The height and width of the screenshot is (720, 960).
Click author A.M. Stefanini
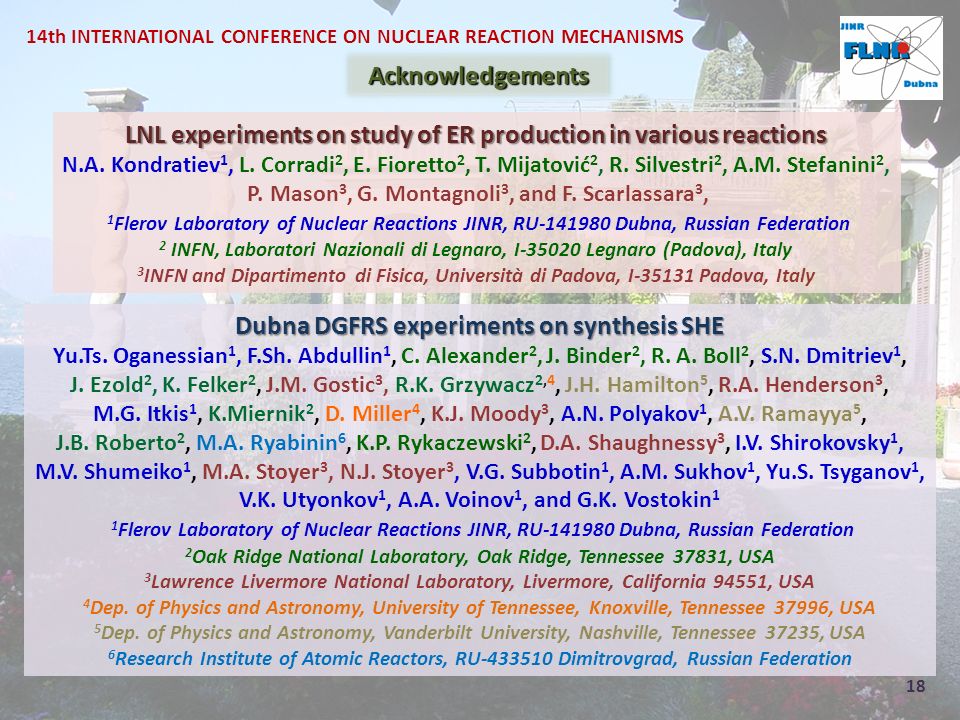pos(807,165)
